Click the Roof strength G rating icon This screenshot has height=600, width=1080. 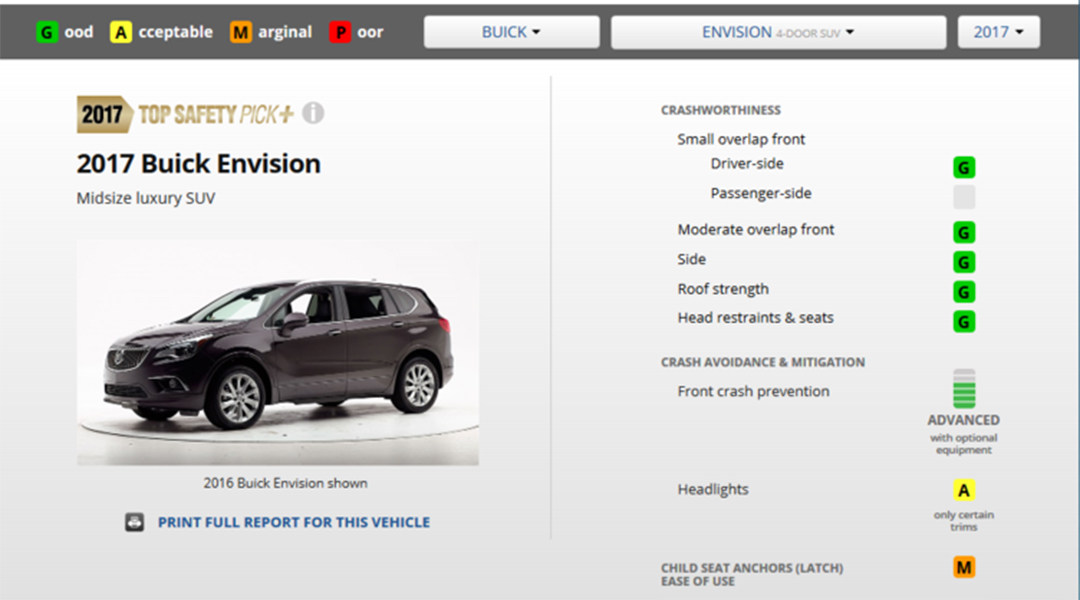pos(964,292)
